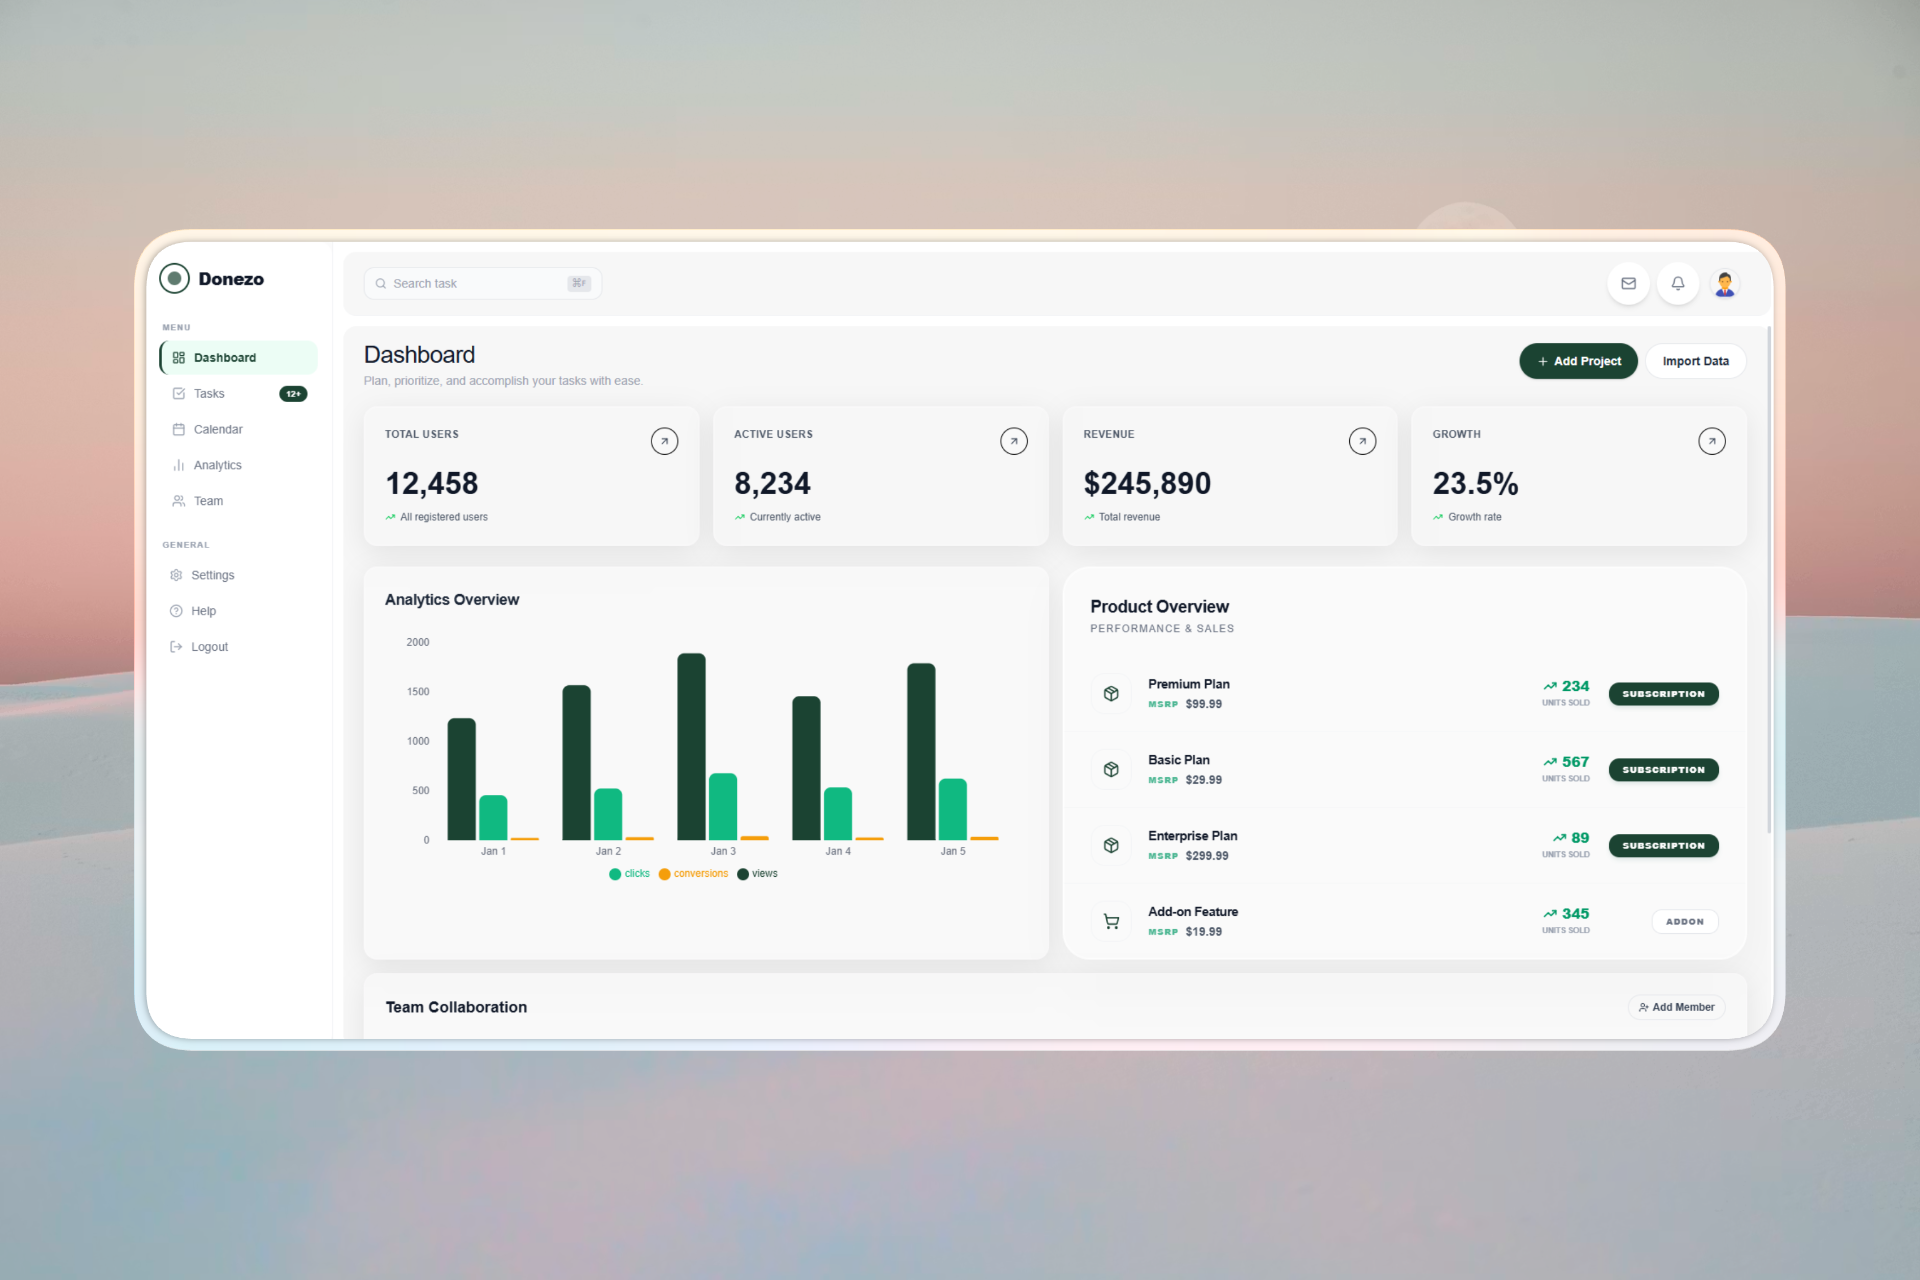
Task: Expand the Total Users card arrow
Action: point(664,441)
